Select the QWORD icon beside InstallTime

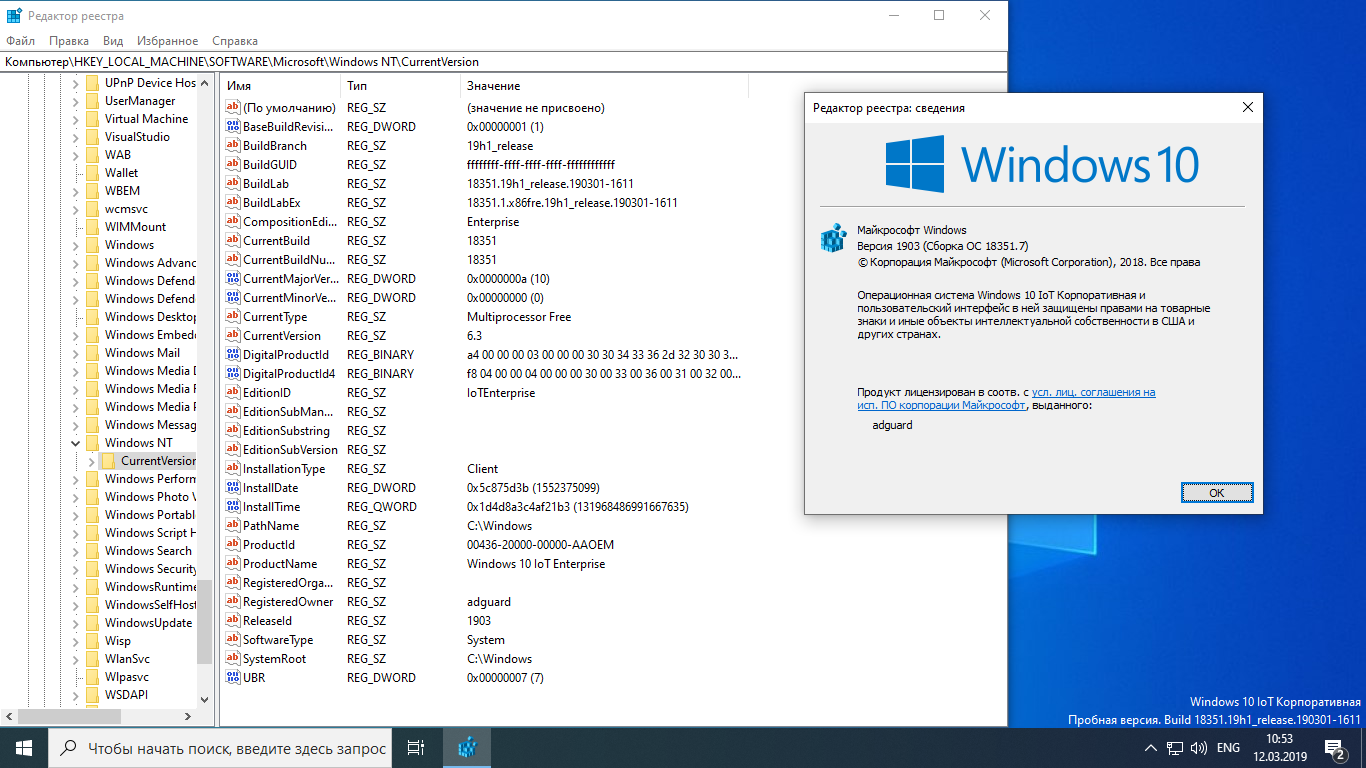pos(233,507)
